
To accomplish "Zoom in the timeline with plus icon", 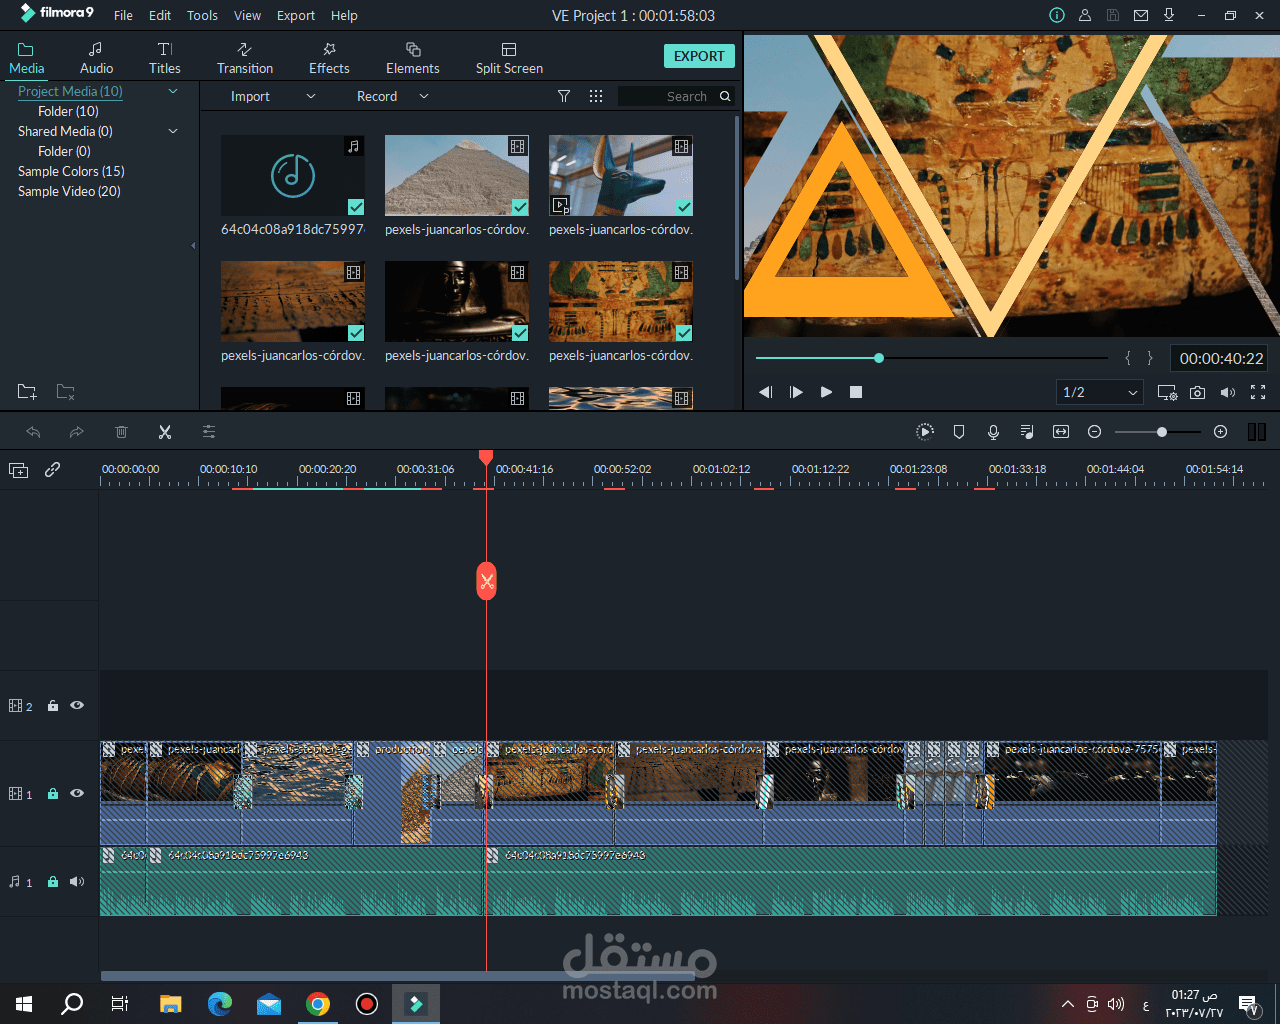I will coord(1220,432).
